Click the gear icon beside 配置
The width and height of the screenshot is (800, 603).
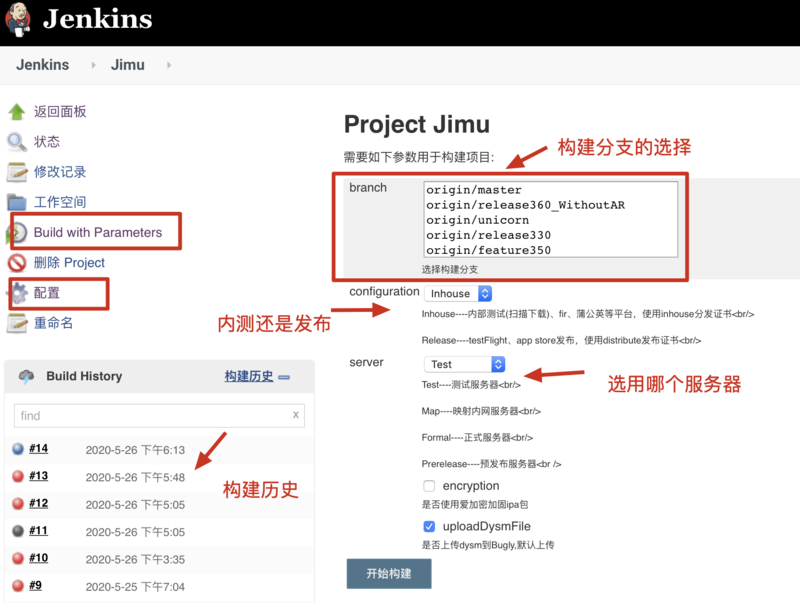(18, 293)
